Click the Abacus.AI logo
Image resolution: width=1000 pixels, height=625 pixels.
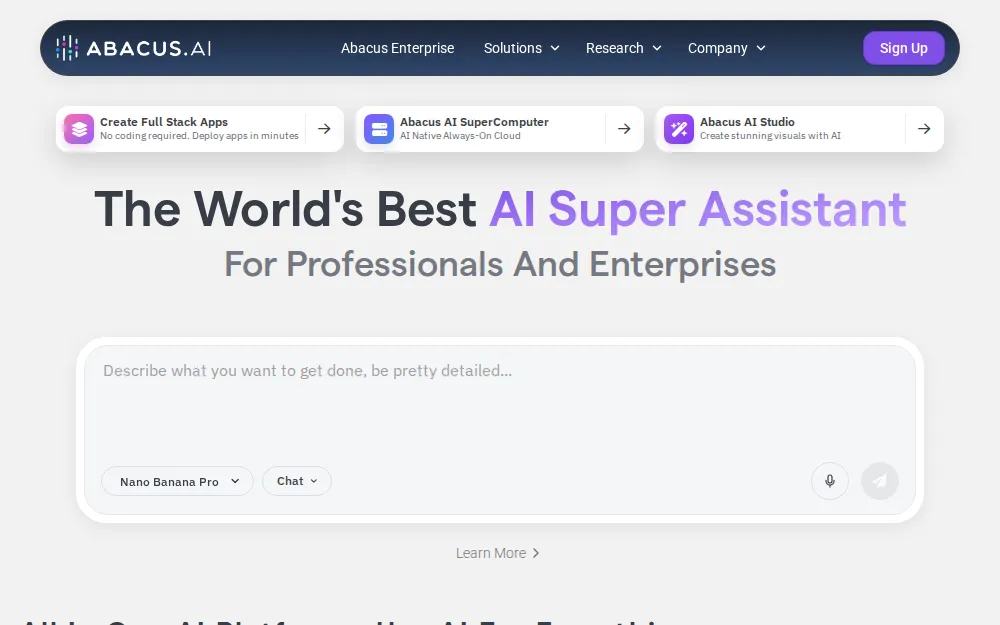133,48
